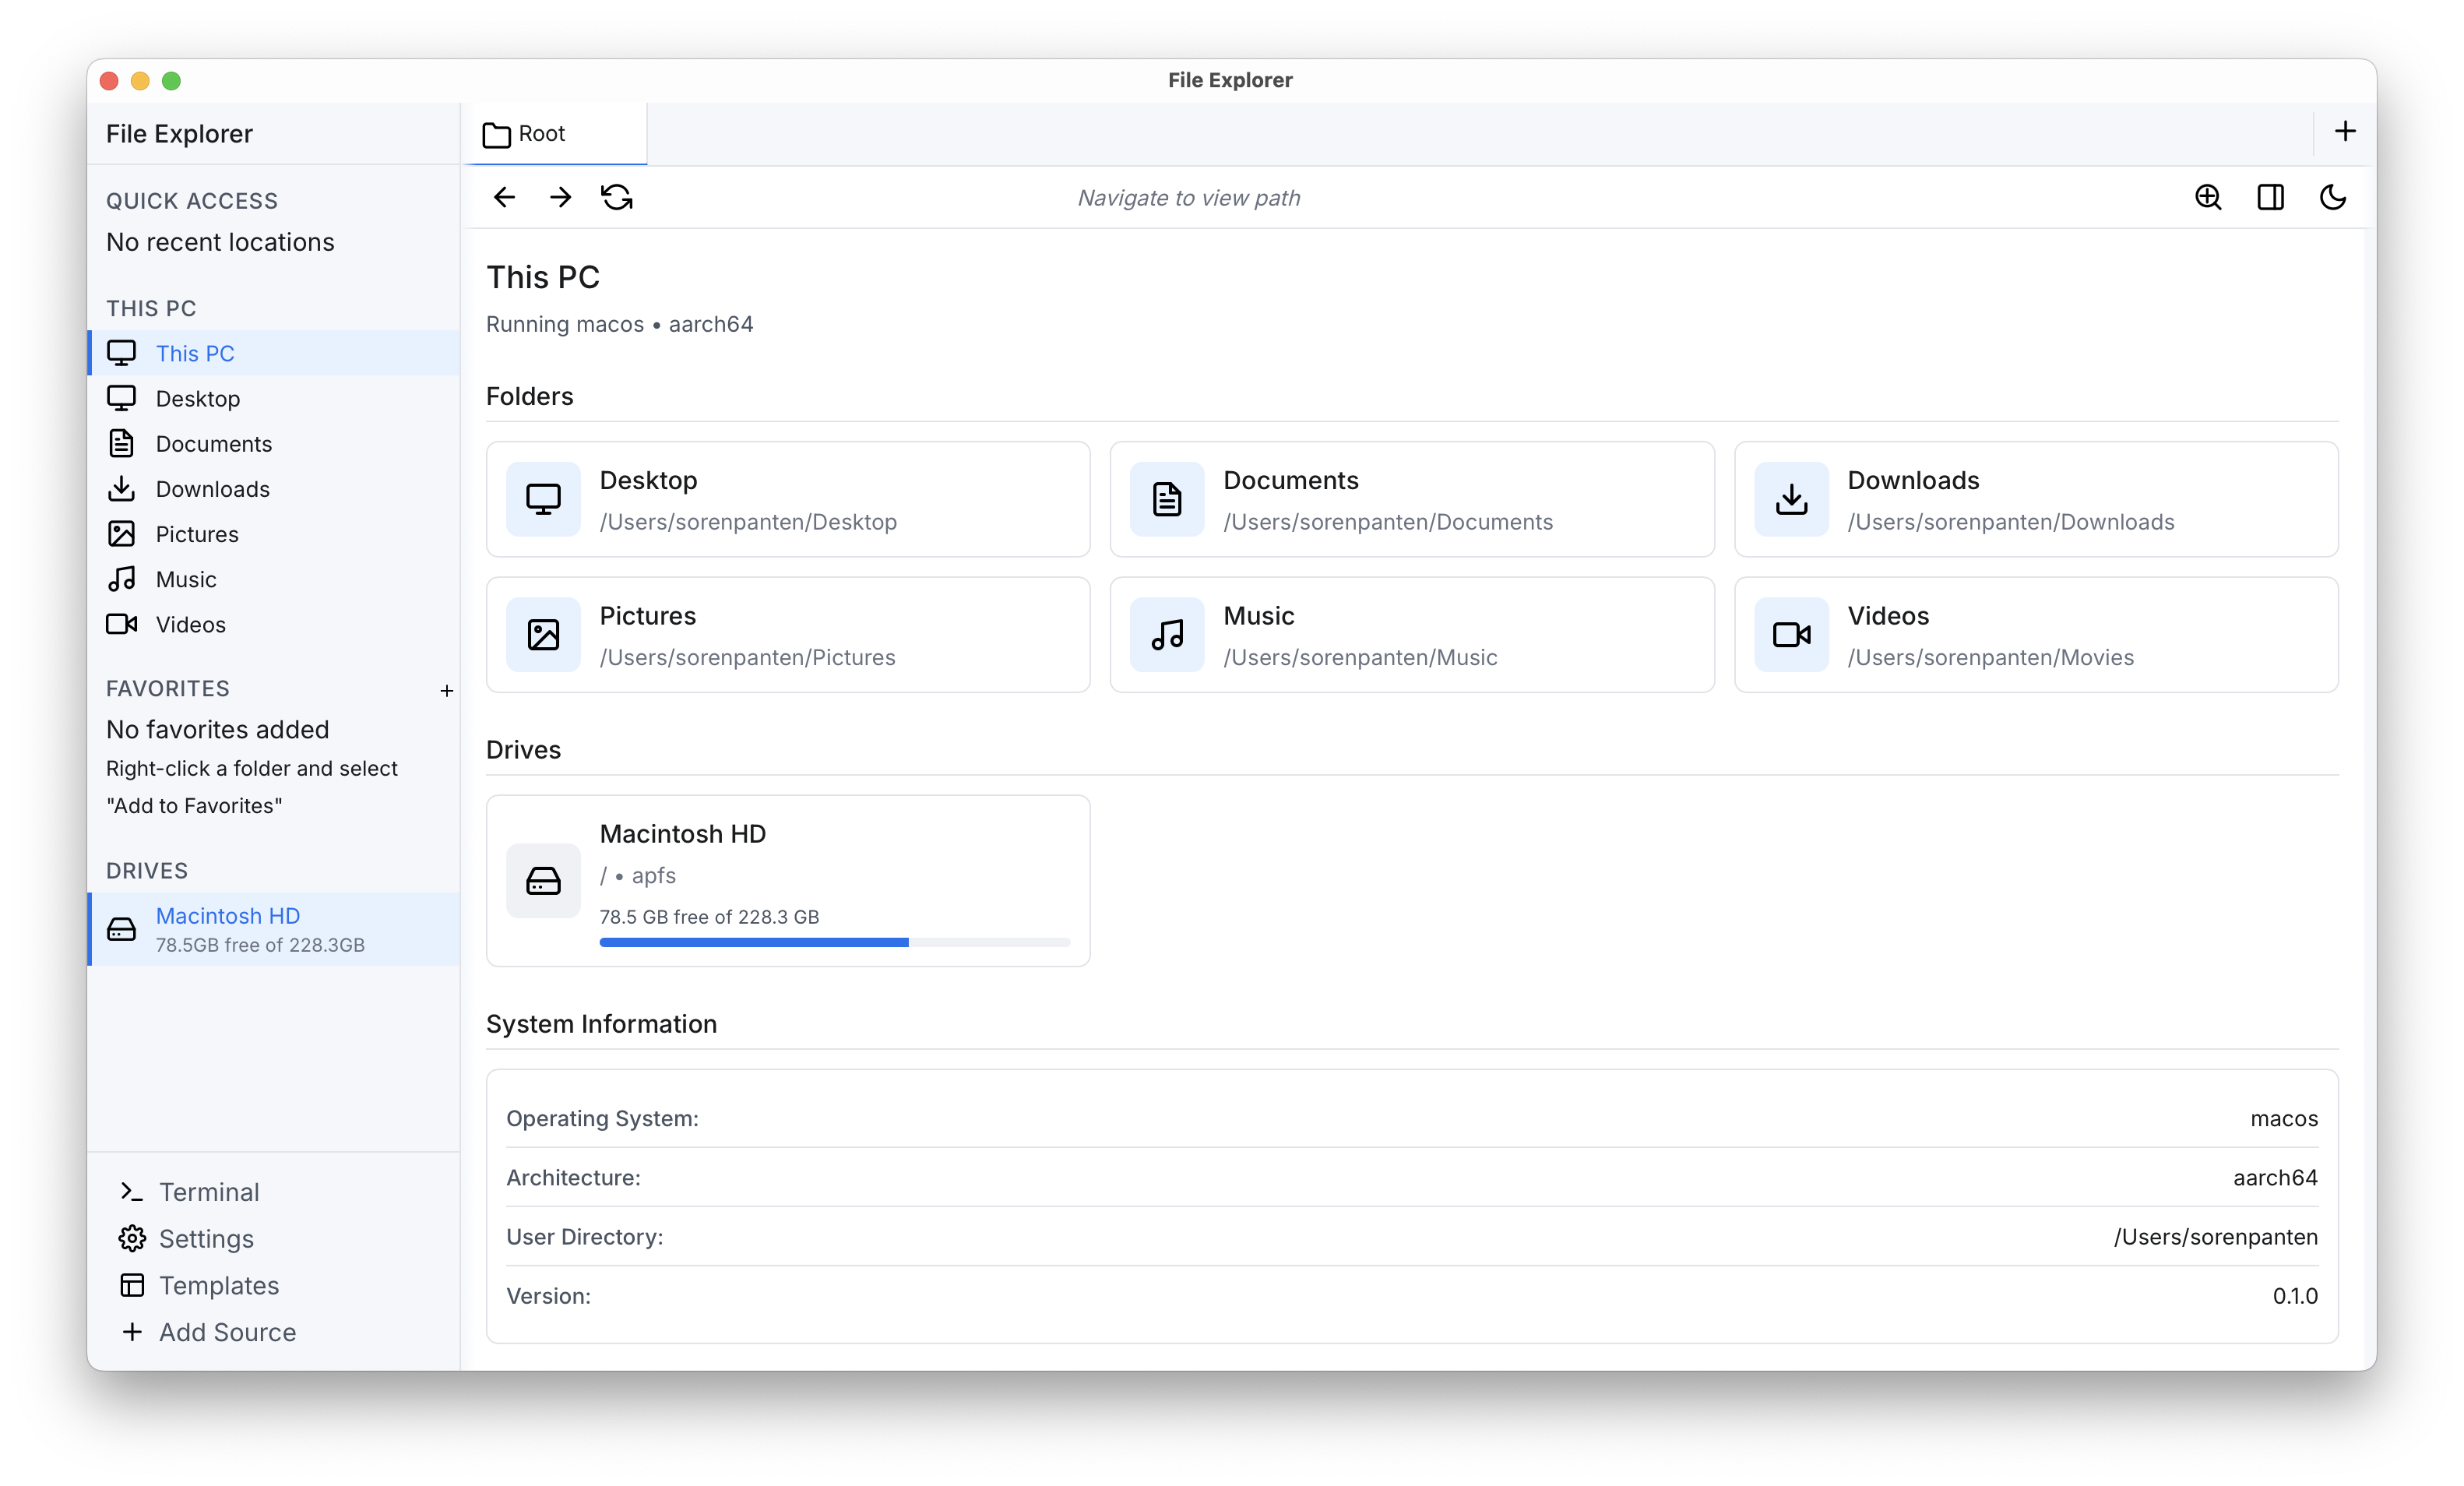Open Settings via the gear icon
2464x1486 pixels.
(x=205, y=1238)
